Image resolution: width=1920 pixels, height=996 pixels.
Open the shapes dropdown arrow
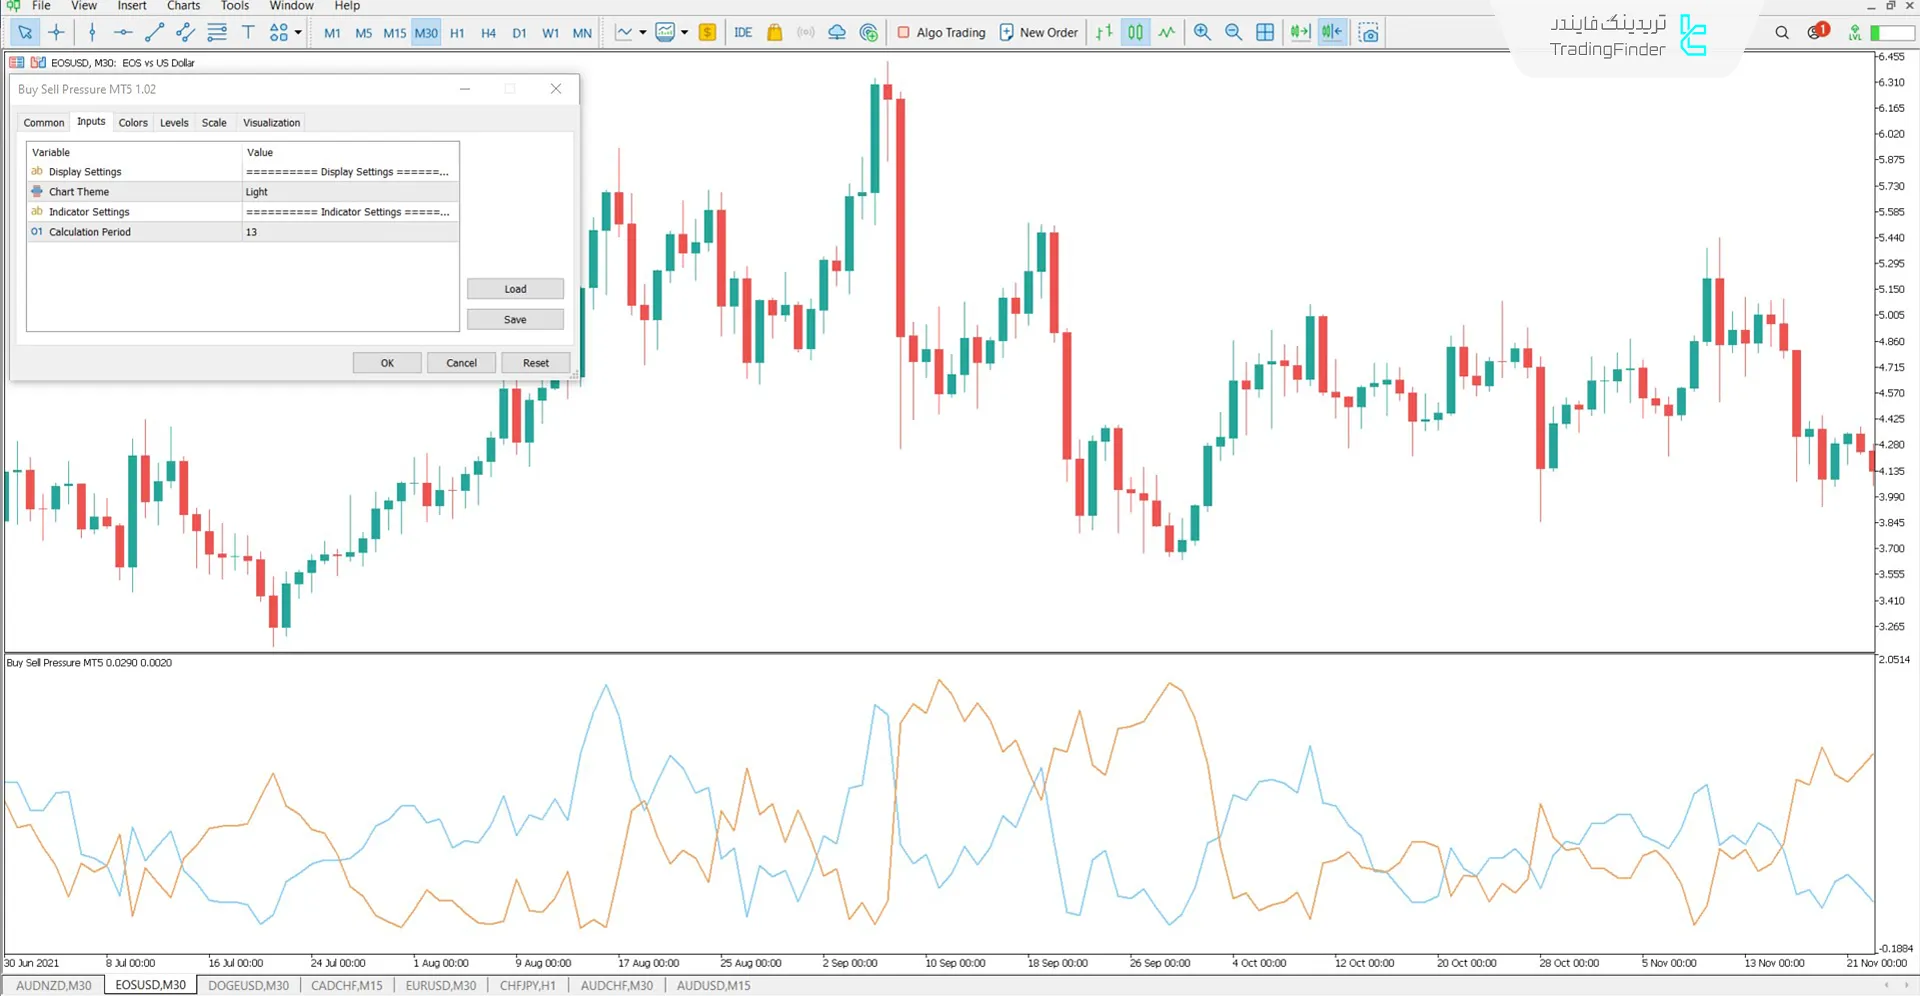point(296,32)
